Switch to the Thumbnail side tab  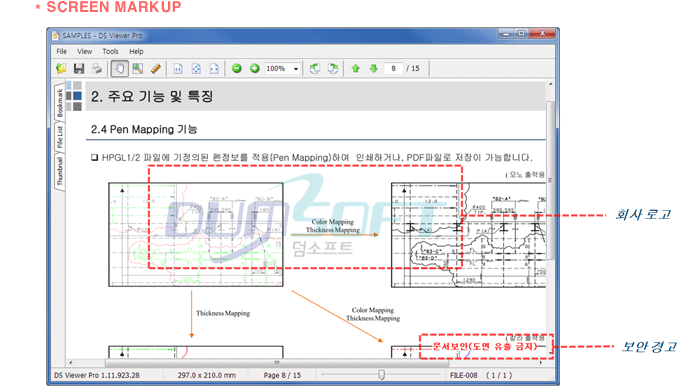(60, 171)
